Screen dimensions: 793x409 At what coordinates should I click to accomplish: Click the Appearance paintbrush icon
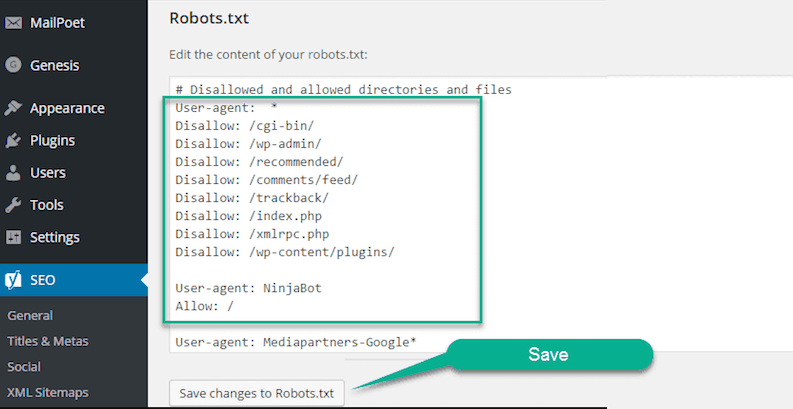click(13, 108)
